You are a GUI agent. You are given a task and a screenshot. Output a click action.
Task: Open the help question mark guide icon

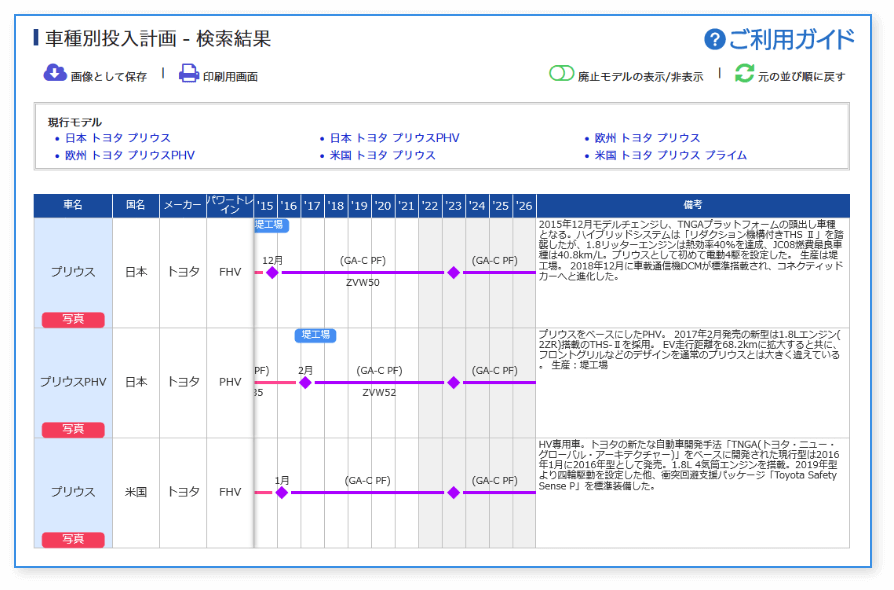714,39
